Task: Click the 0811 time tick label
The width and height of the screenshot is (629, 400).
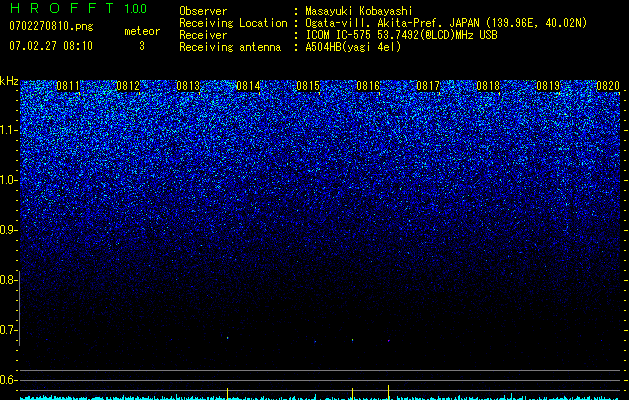Action: 68,86
